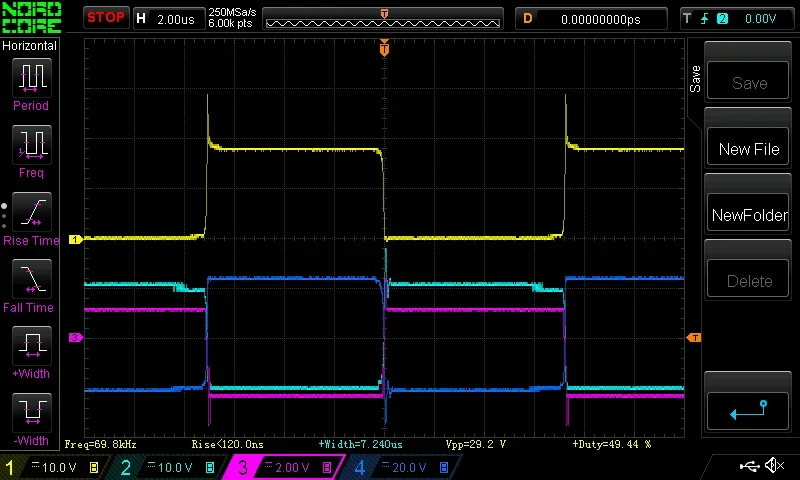Select the Rise Time measurement icon
800x480 pixels.
click(x=31, y=212)
